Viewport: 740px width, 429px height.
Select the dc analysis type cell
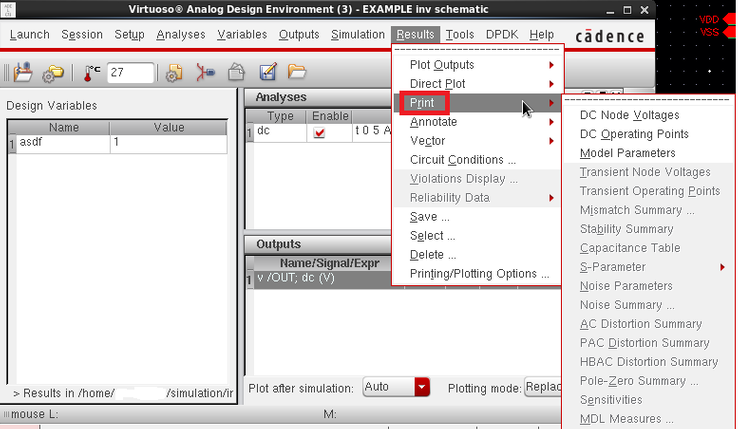coord(280,132)
